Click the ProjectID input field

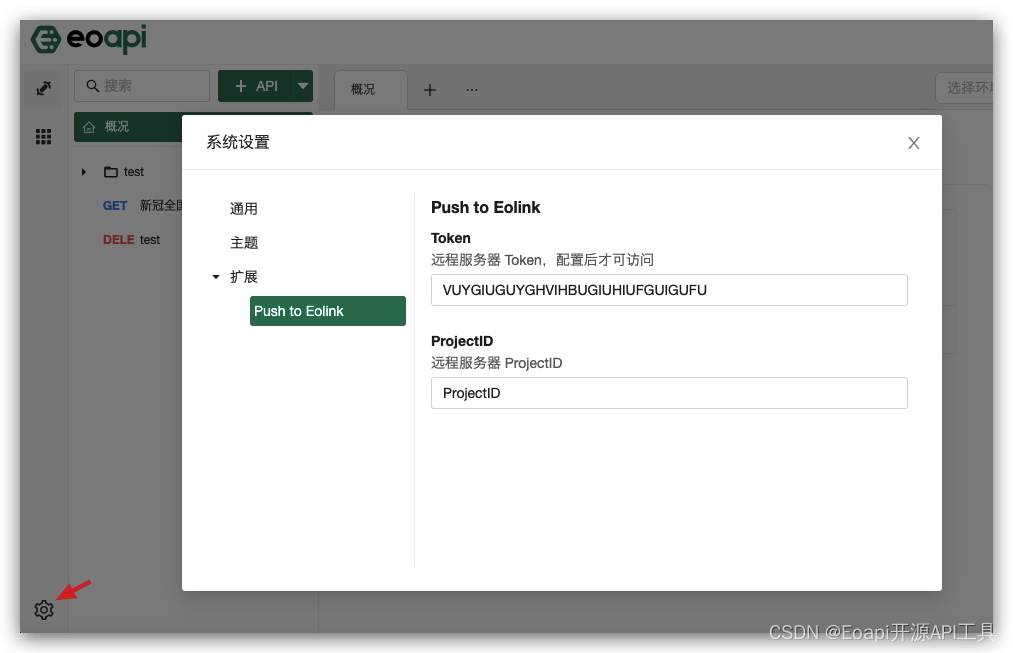coord(669,393)
